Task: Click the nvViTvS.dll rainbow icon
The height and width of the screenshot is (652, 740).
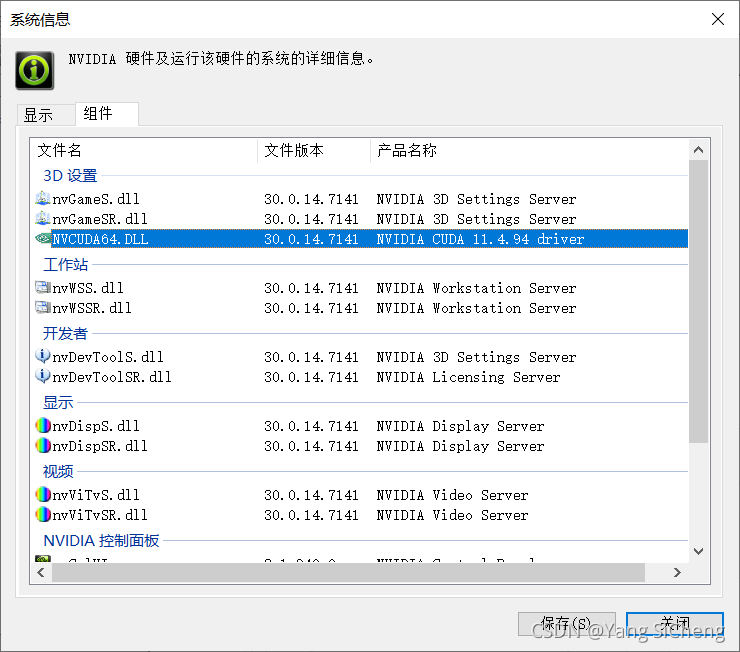Action: (x=42, y=494)
